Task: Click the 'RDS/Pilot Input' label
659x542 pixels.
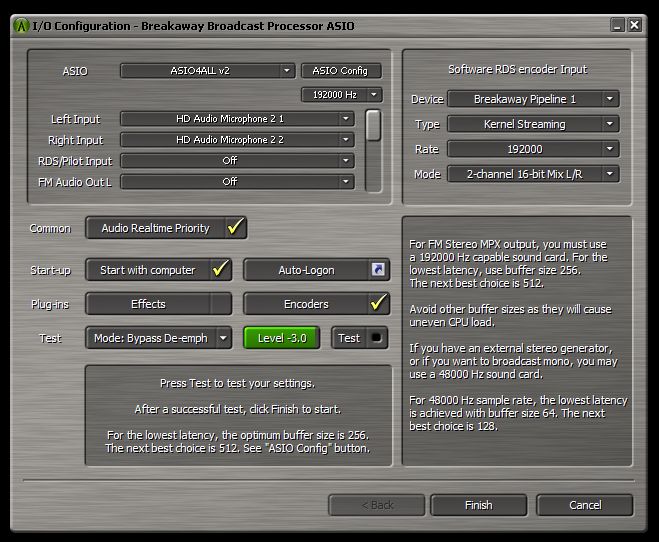Action: point(75,161)
